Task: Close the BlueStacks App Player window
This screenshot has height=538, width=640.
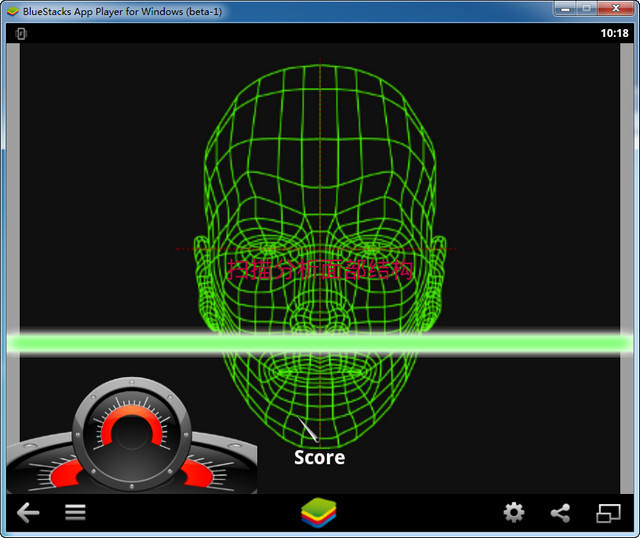Action: coord(618,9)
